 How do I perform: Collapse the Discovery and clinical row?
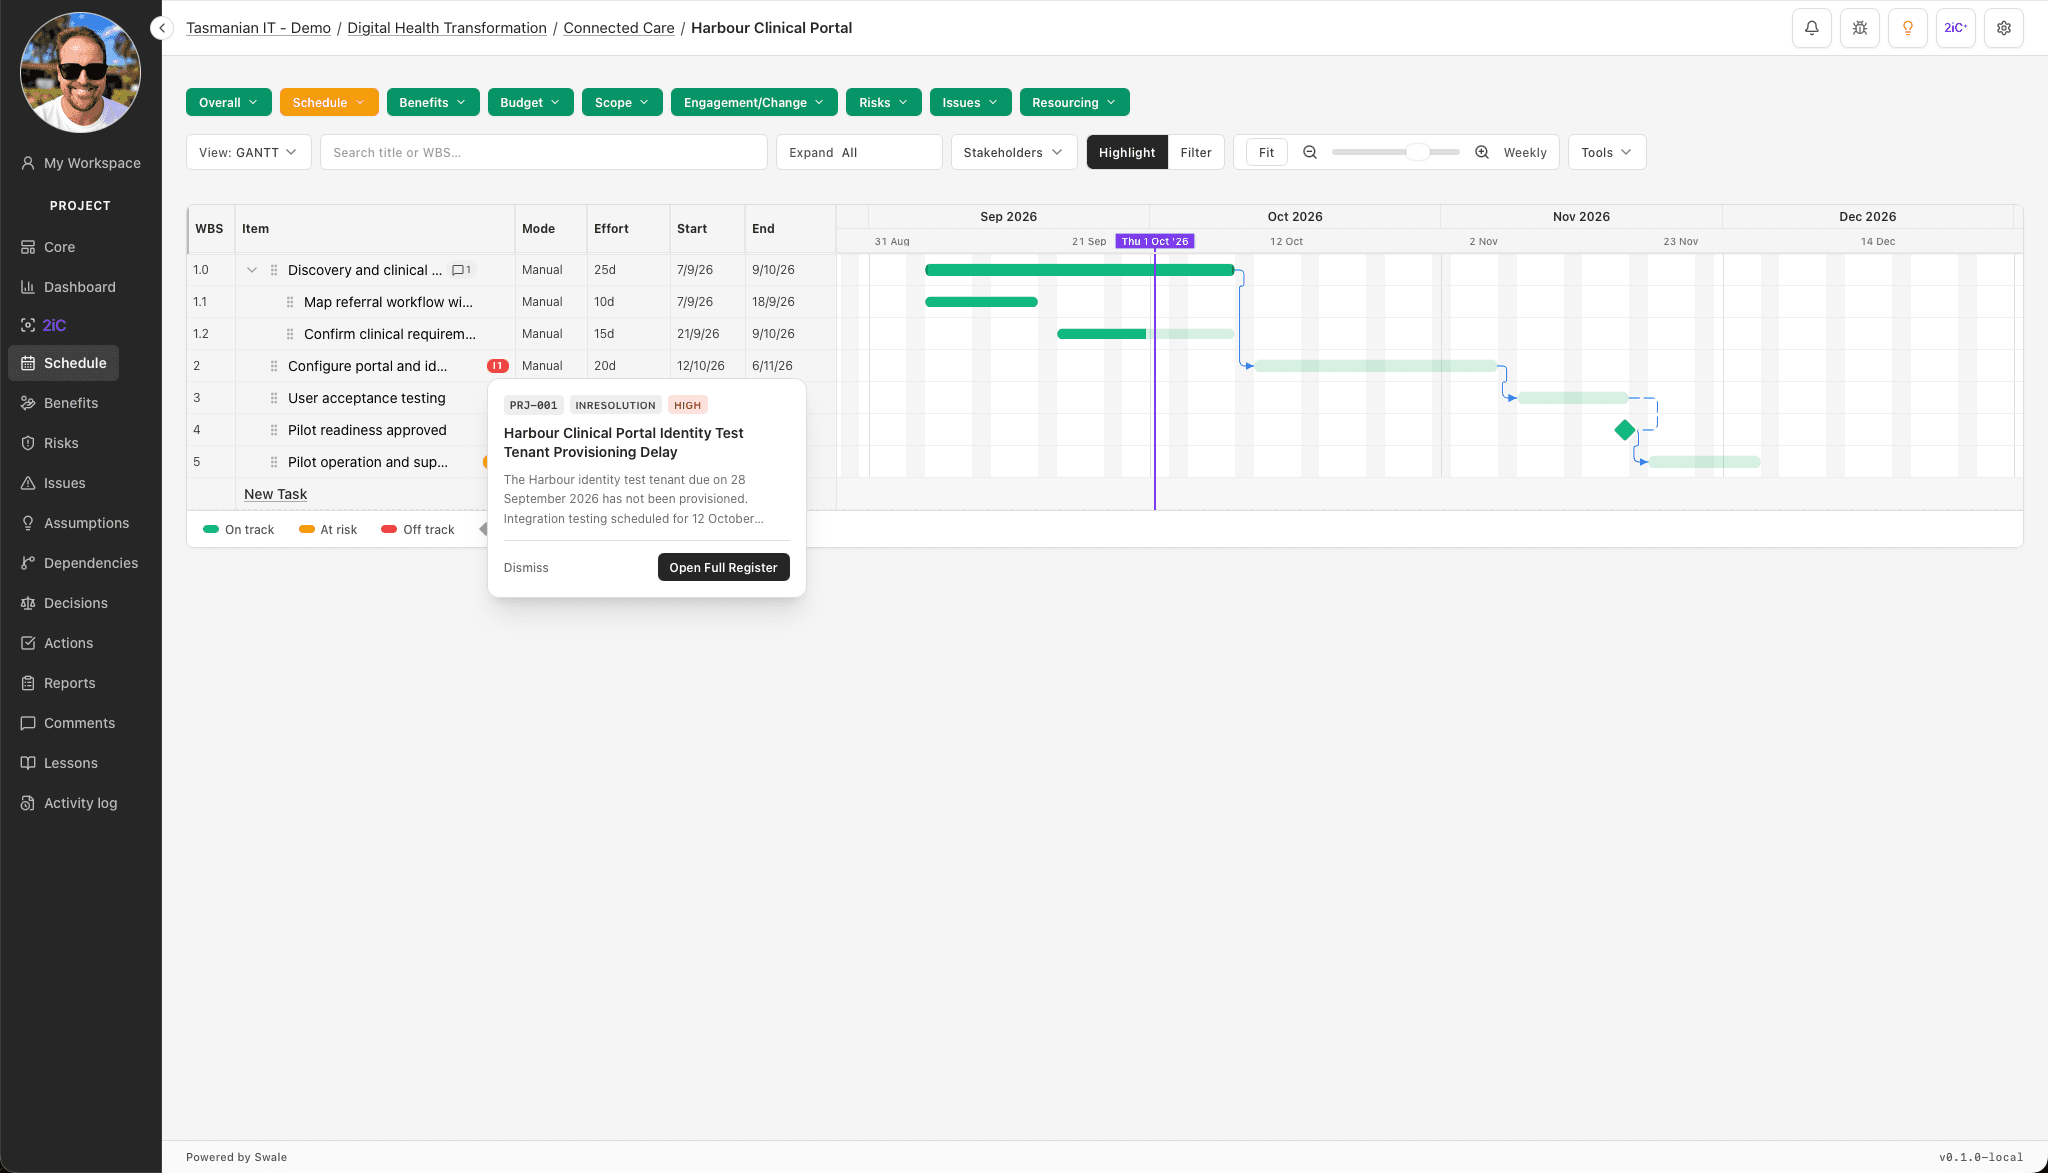(252, 270)
